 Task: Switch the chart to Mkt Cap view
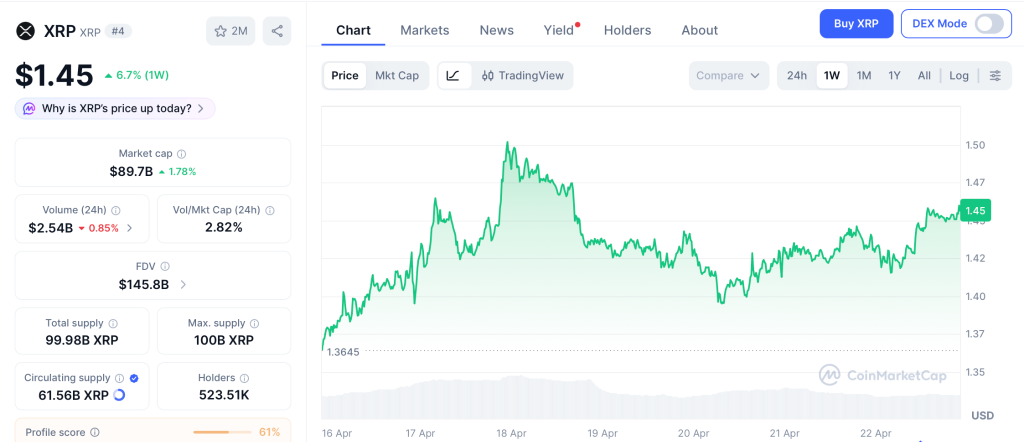tap(397, 75)
